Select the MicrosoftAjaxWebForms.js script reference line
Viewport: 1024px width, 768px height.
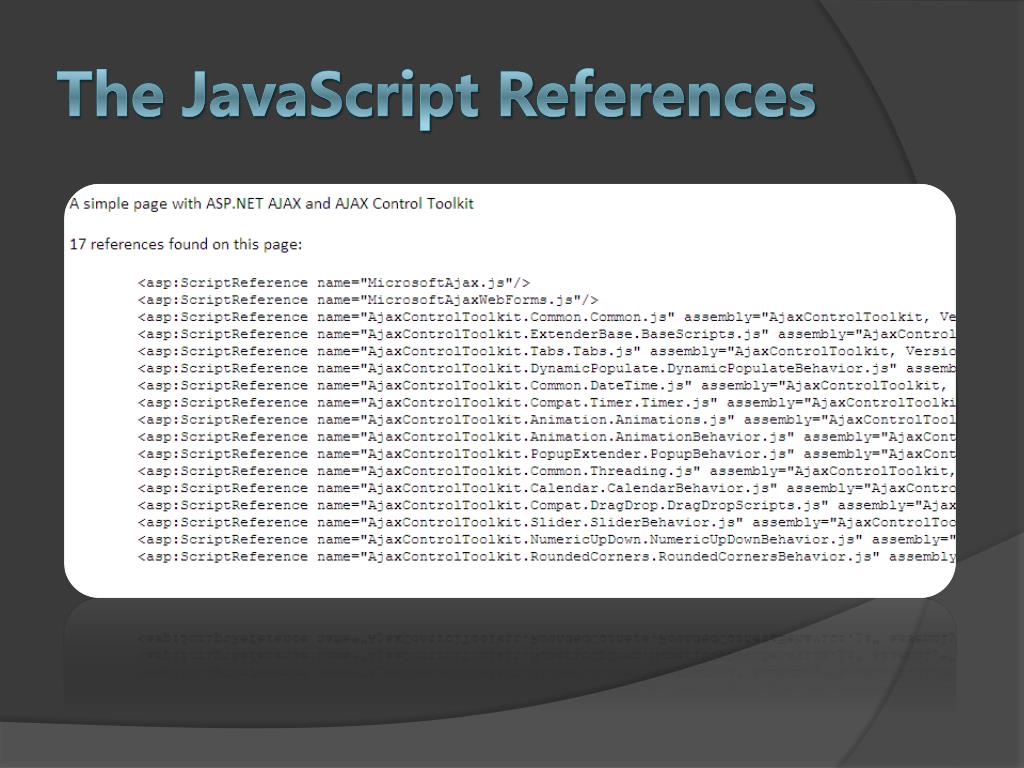(x=368, y=300)
